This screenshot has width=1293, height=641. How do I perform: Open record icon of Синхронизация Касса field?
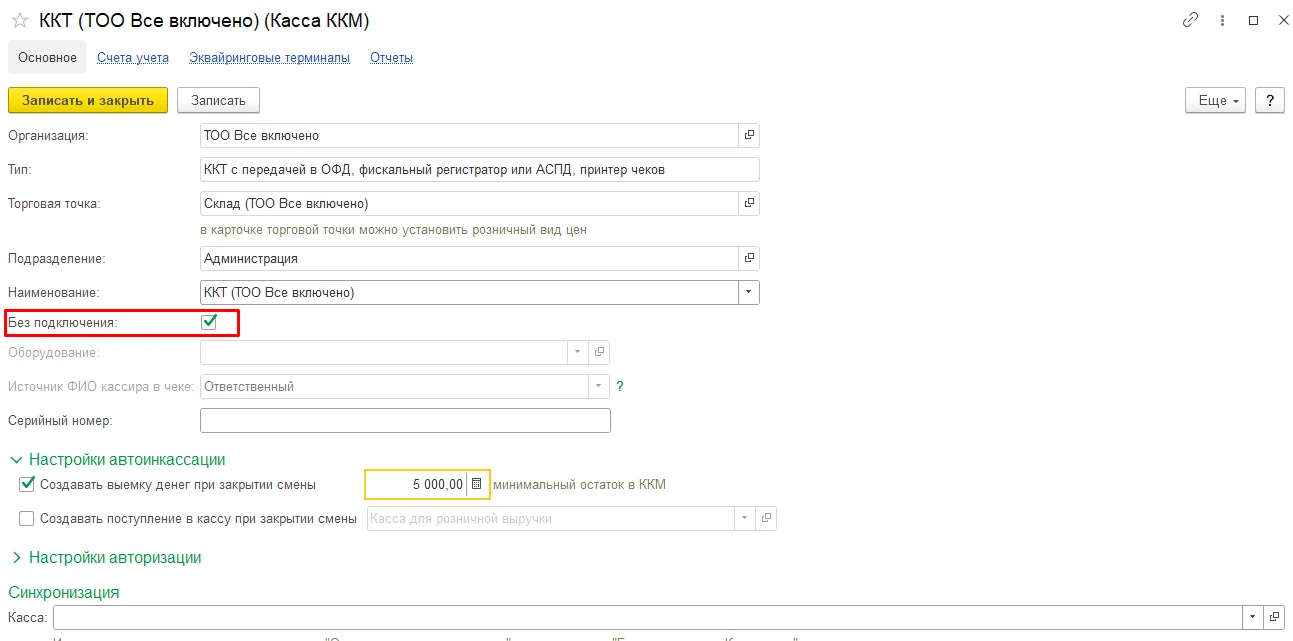tap(1274, 616)
